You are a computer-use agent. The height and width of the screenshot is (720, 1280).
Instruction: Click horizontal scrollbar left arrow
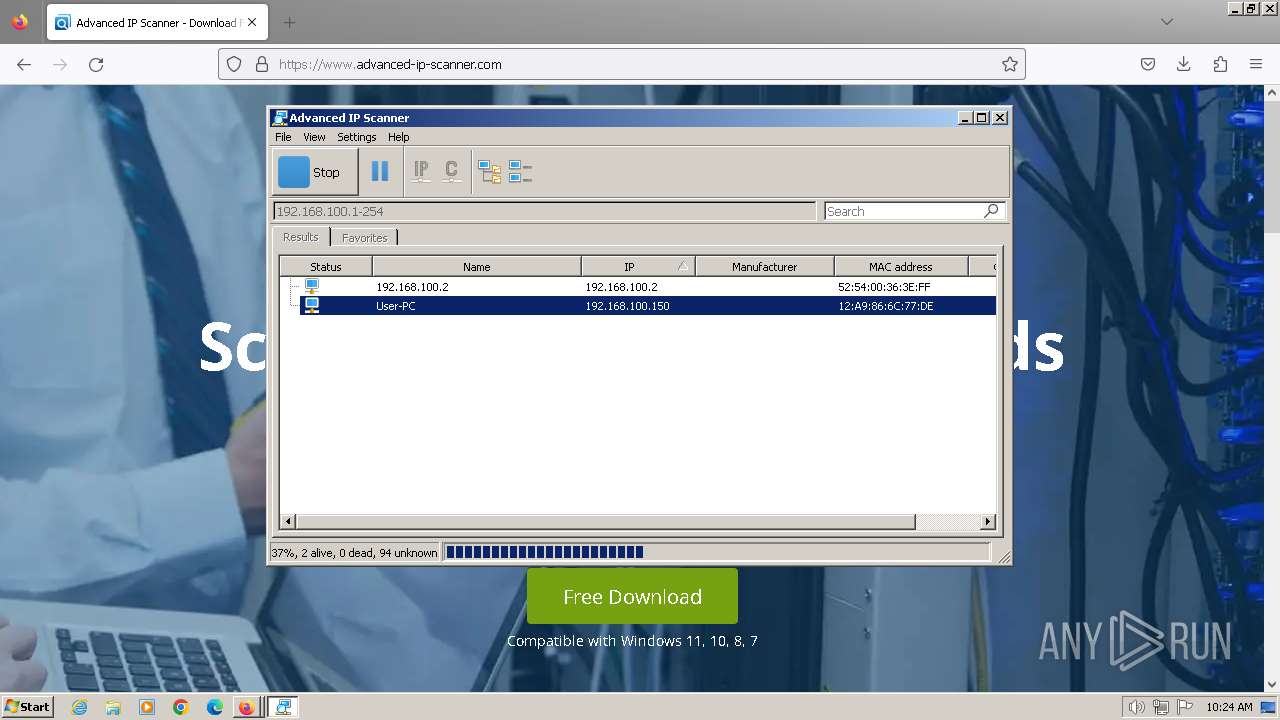(288, 522)
